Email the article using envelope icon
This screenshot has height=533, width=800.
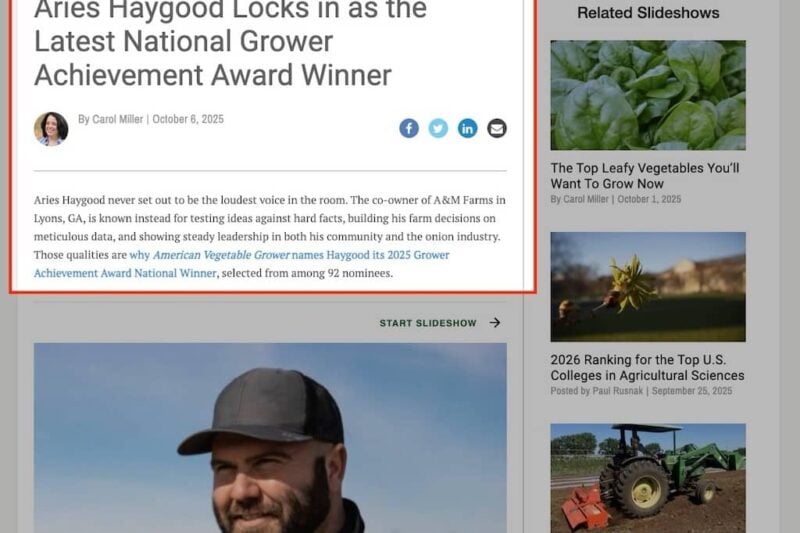[x=497, y=128]
